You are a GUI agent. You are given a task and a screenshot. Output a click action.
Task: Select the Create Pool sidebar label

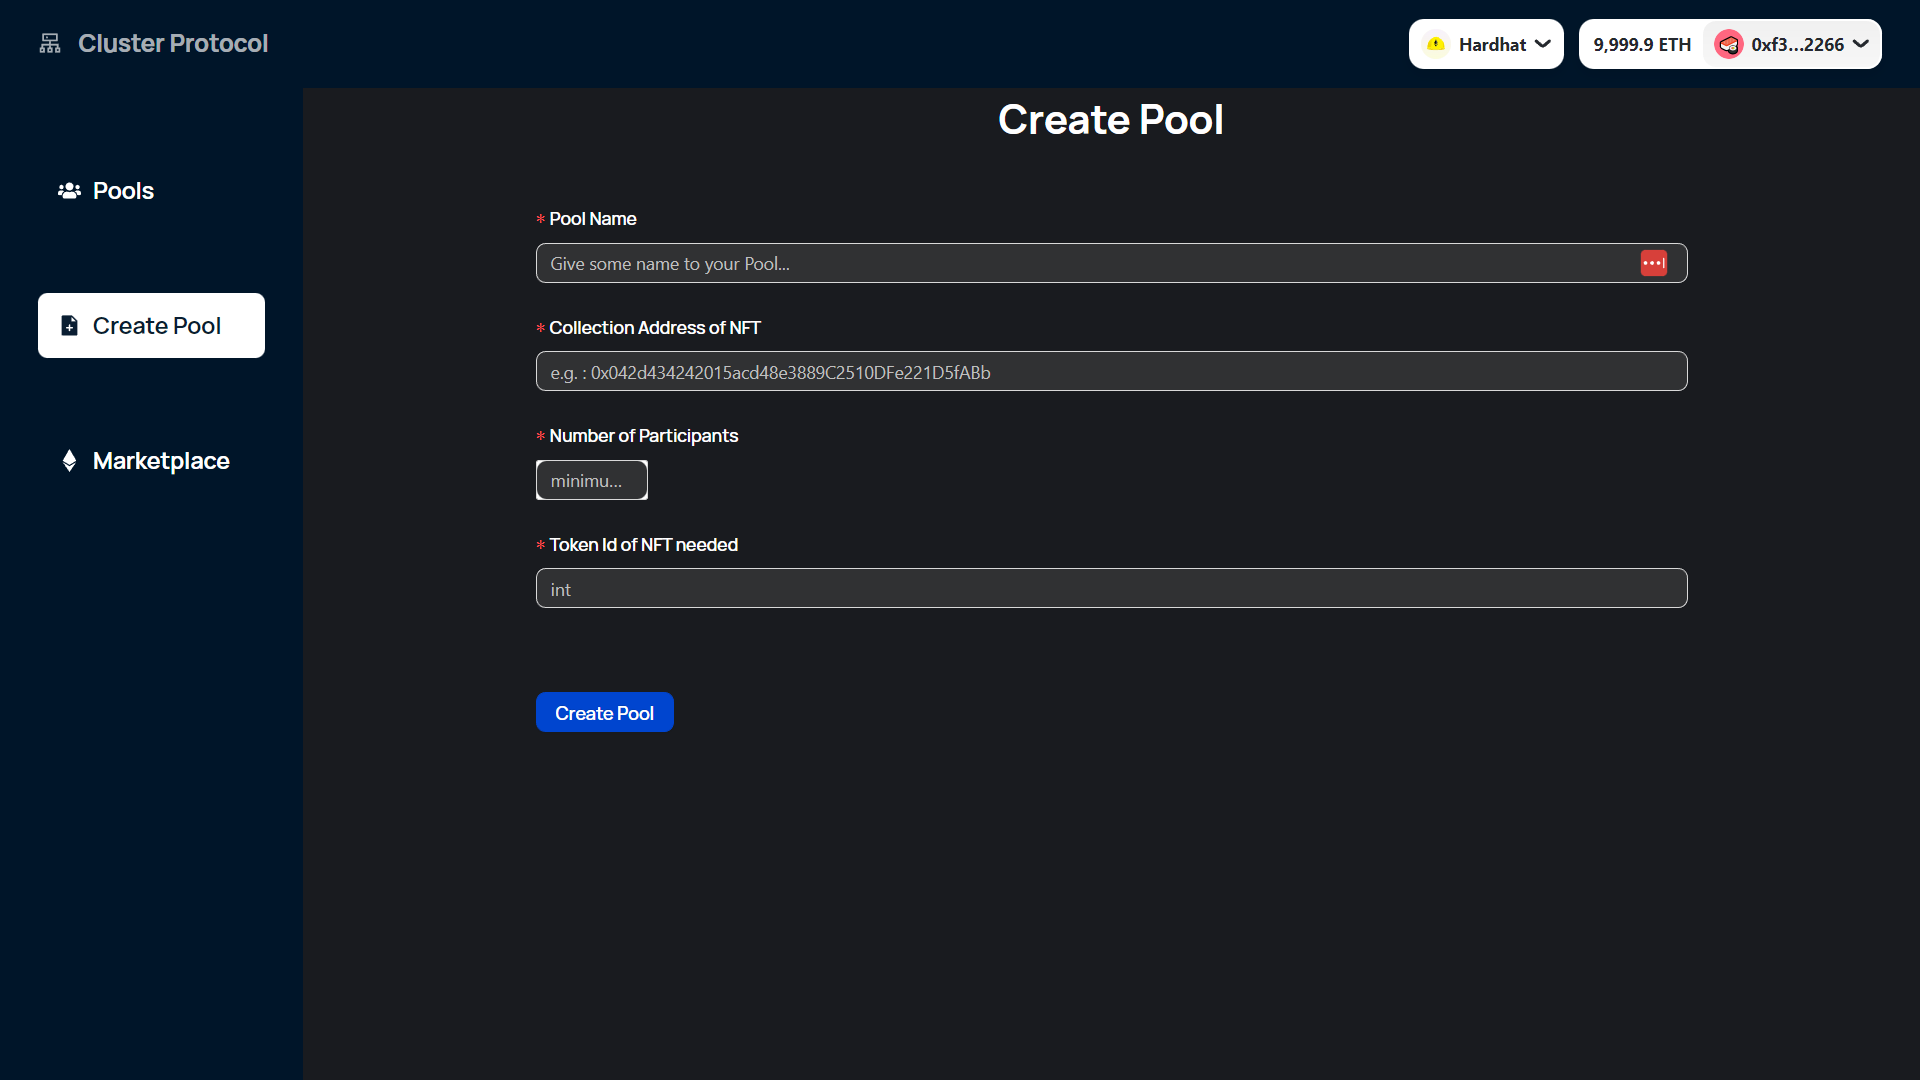[157, 326]
